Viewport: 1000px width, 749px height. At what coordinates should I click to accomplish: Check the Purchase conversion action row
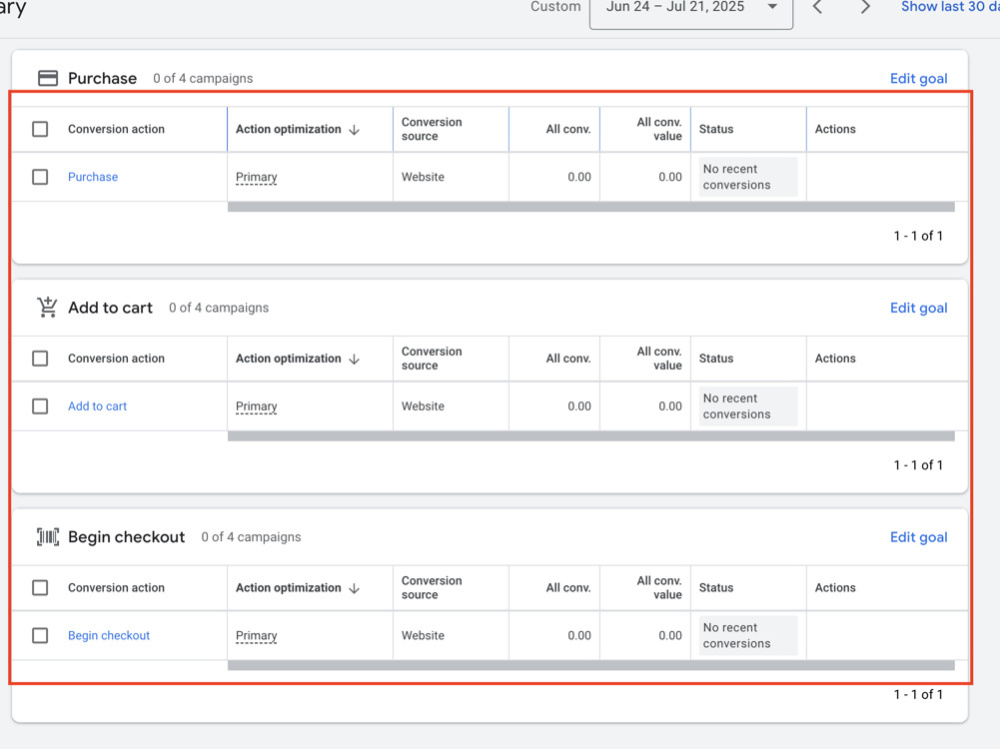40,177
